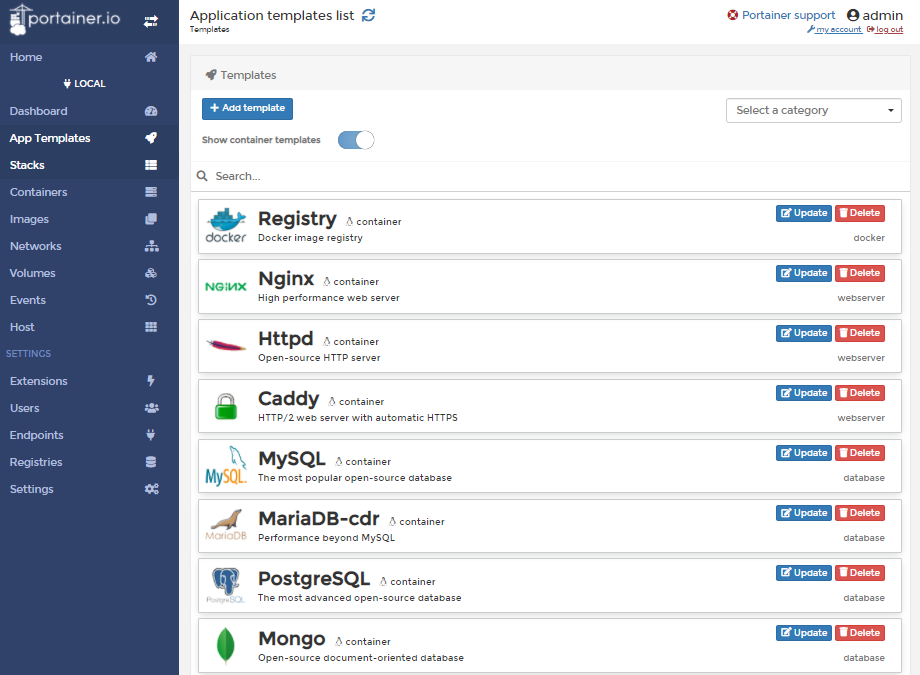Image resolution: width=920 pixels, height=675 pixels.
Task: Click the Endpoints plug icon
Action: click(x=151, y=435)
